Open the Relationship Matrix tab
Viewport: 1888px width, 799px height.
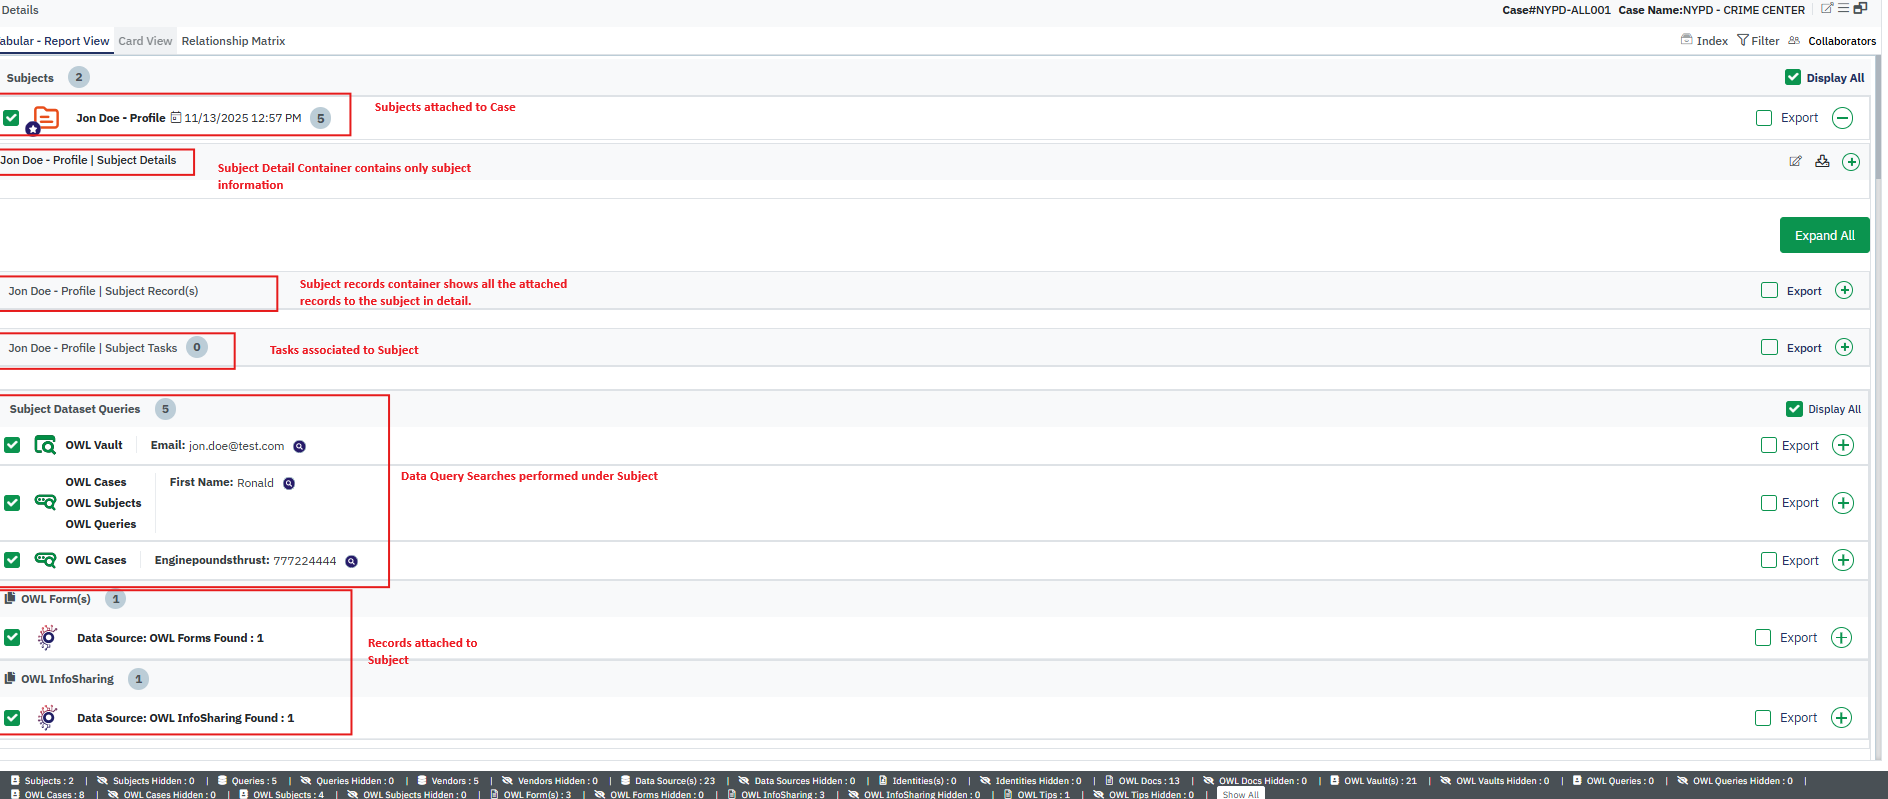(x=233, y=41)
